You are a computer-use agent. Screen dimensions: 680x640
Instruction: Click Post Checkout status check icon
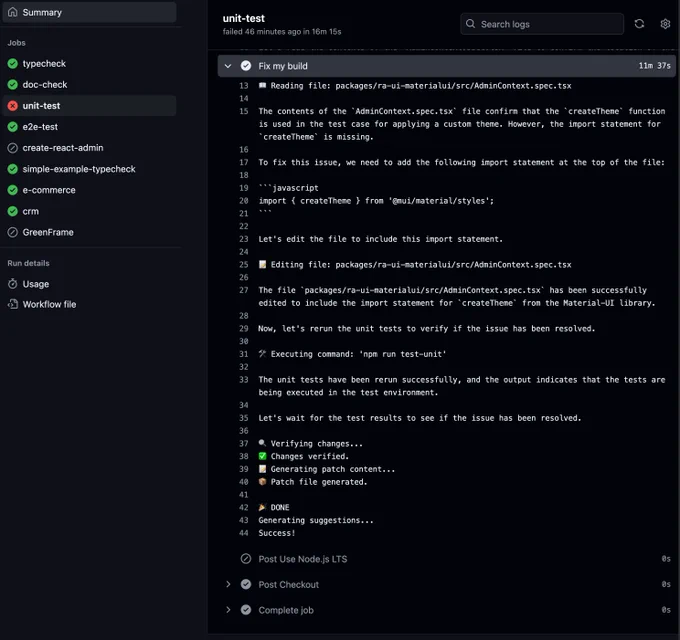coord(246,584)
